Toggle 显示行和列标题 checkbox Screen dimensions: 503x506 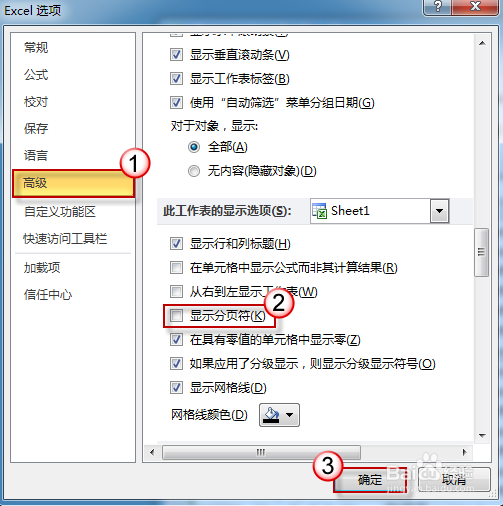click(x=176, y=244)
